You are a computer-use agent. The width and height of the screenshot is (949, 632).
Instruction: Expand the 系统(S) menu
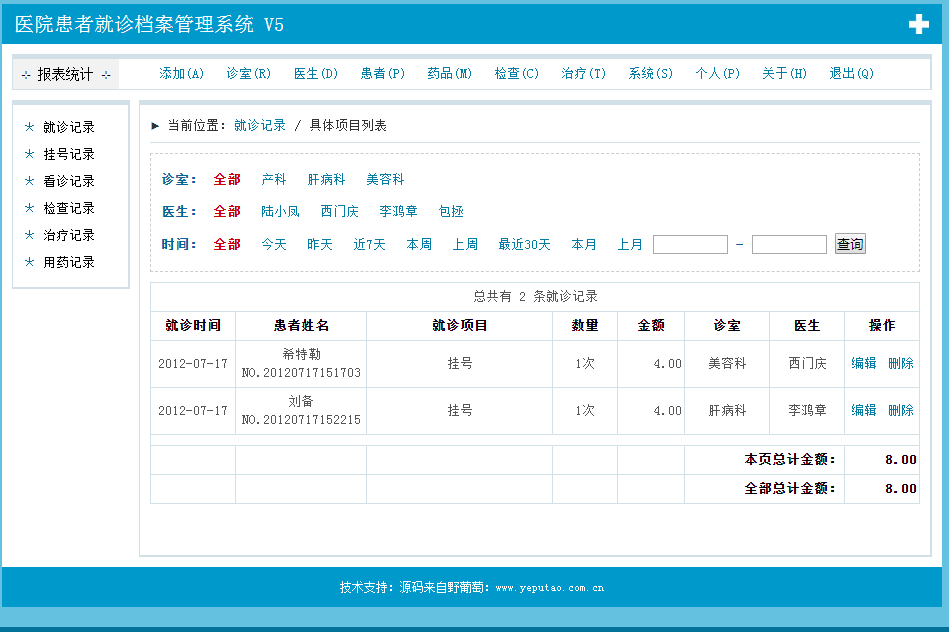coord(650,74)
